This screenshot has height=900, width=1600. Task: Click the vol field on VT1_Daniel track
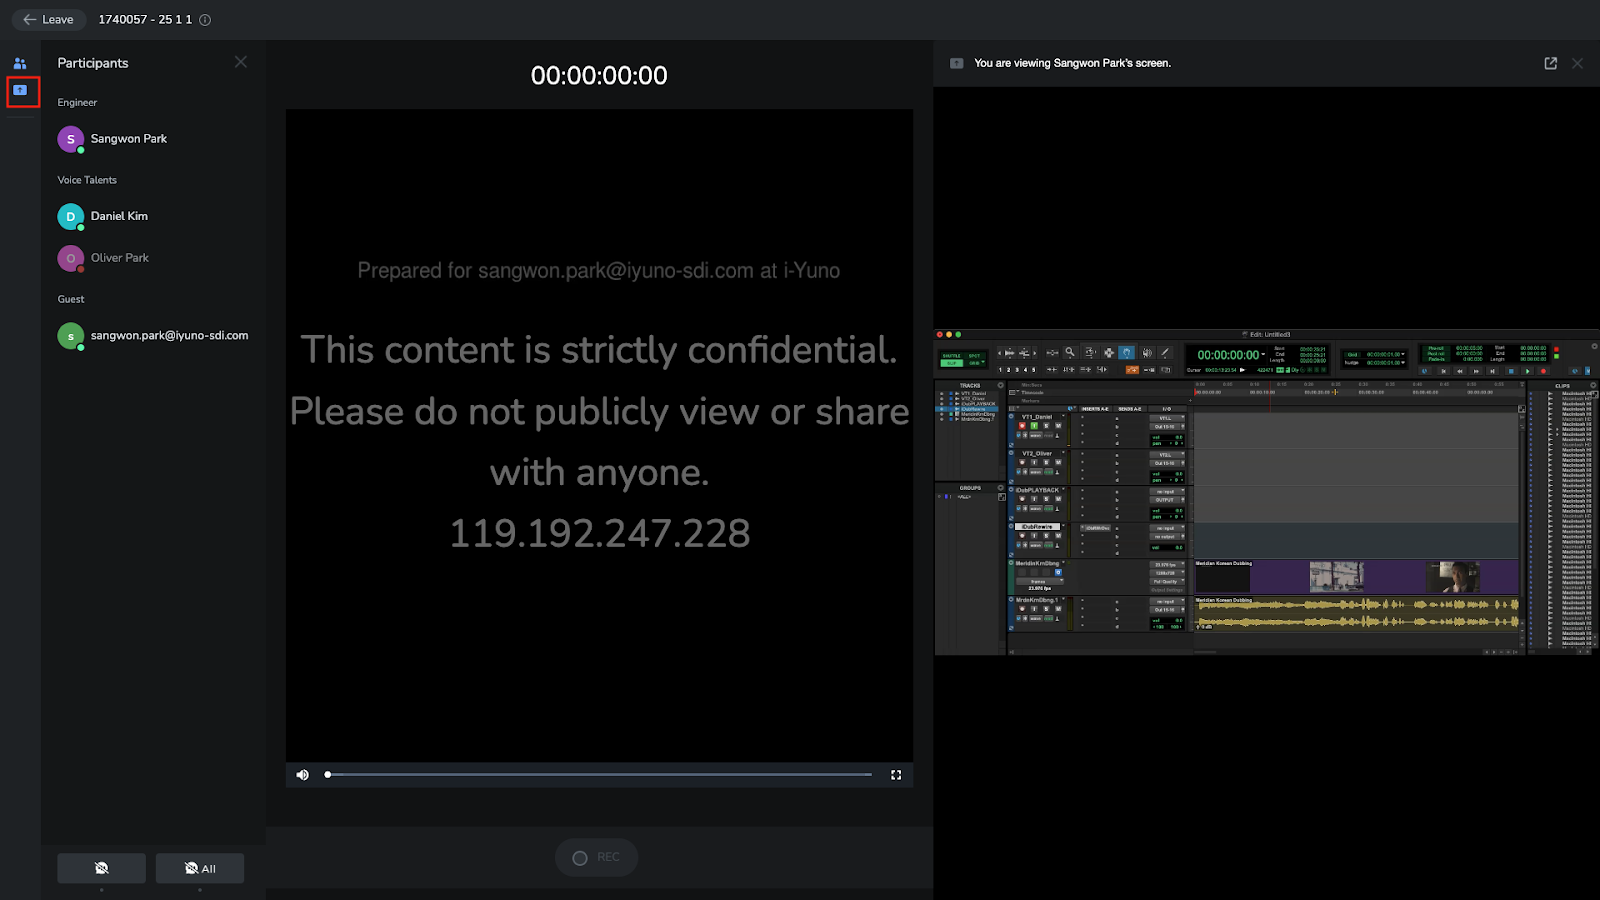pyautogui.click(x=1167, y=437)
